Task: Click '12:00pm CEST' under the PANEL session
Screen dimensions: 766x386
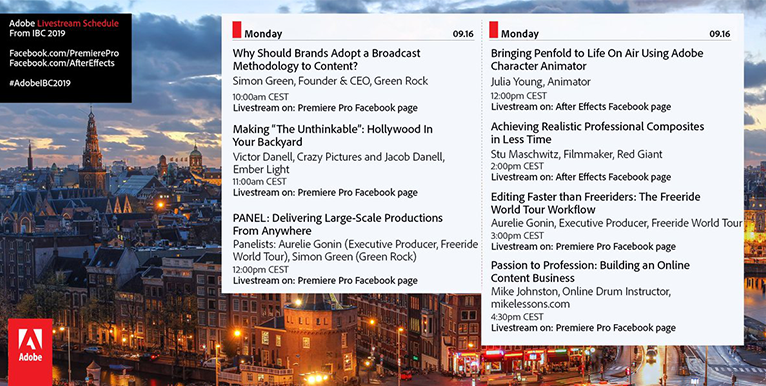Action: [x=260, y=270]
